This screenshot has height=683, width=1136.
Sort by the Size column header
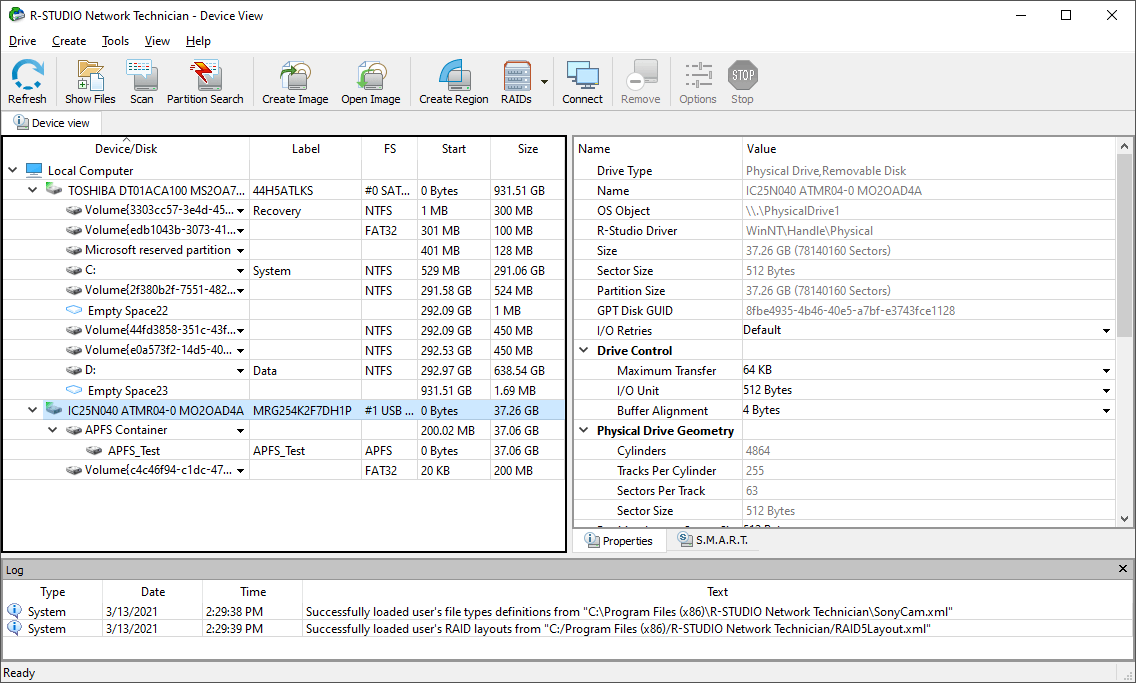pos(527,148)
